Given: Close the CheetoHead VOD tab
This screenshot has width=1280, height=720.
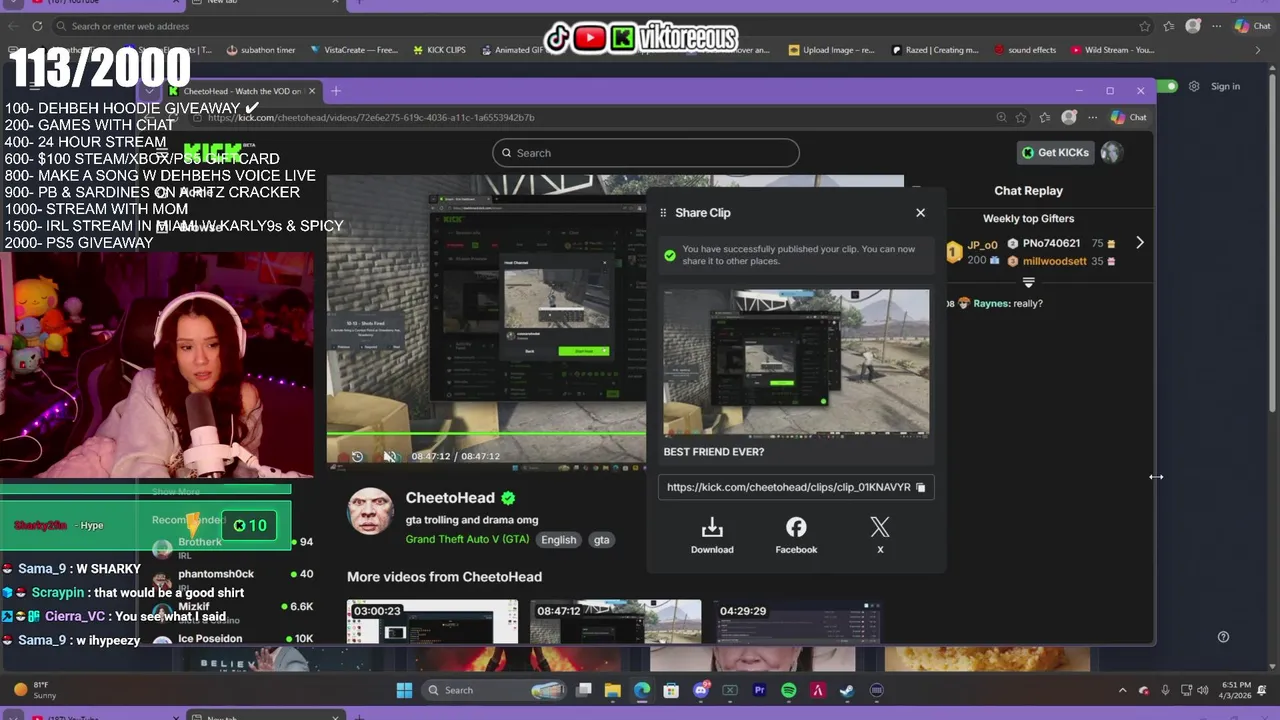Looking at the screenshot, I should click(x=312, y=91).
